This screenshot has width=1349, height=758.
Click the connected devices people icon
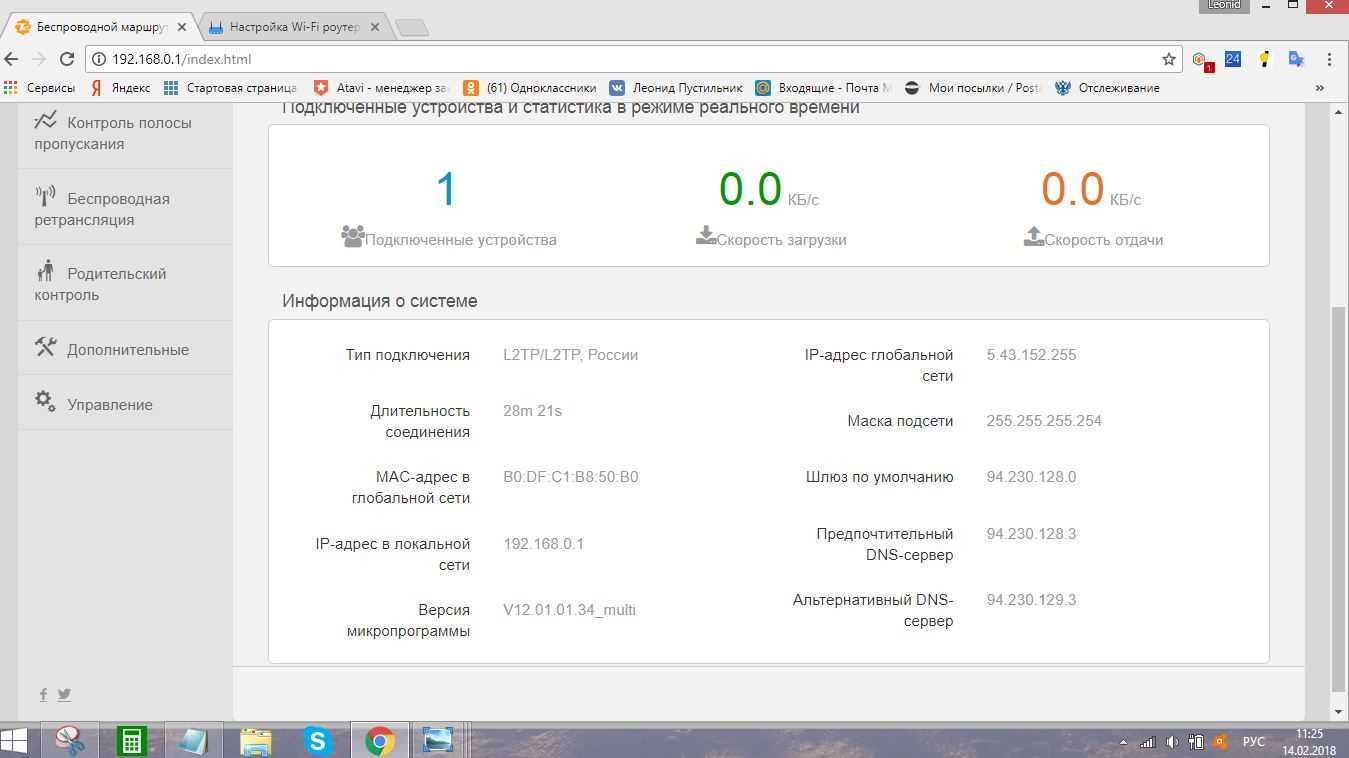point(352,236)
